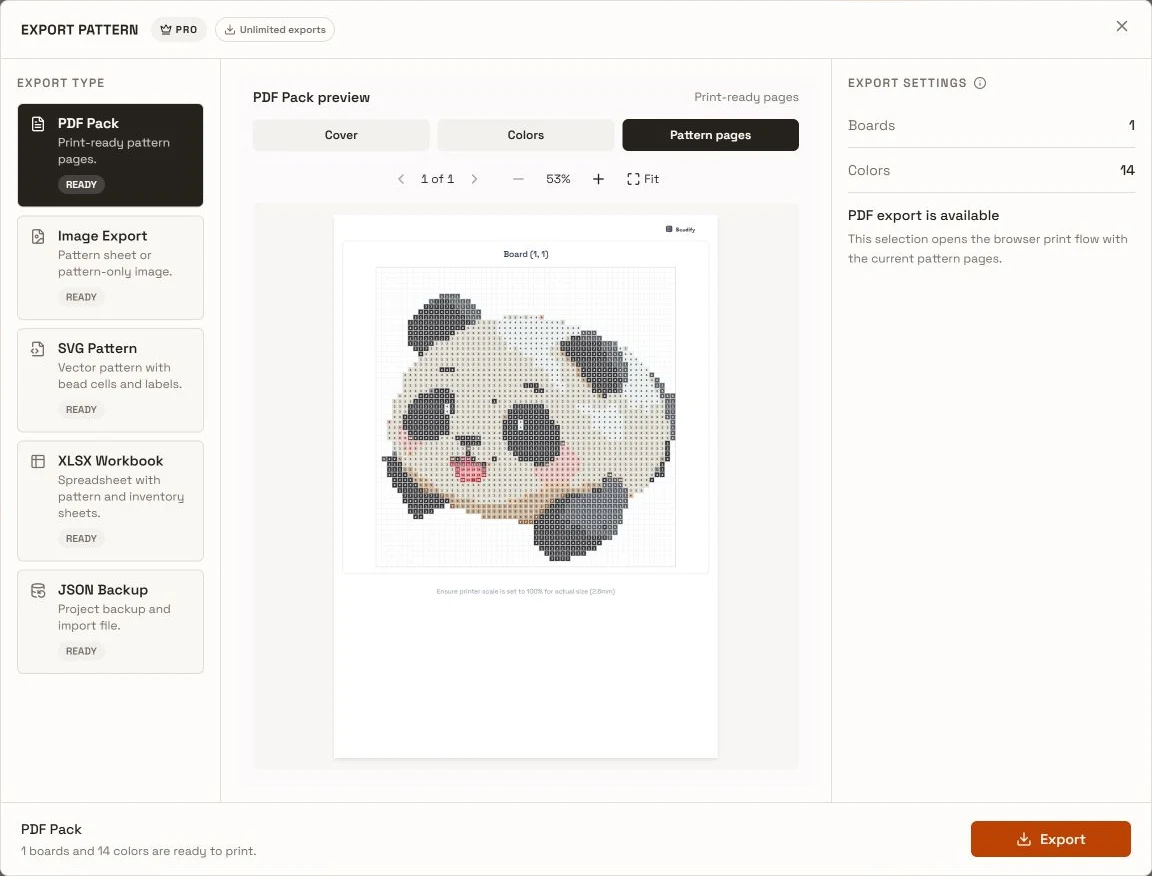The image size is (1152, 876).
Task: Click the 'Print-ready pages' label
Action: pyautogui.click(x=746, y=97)
